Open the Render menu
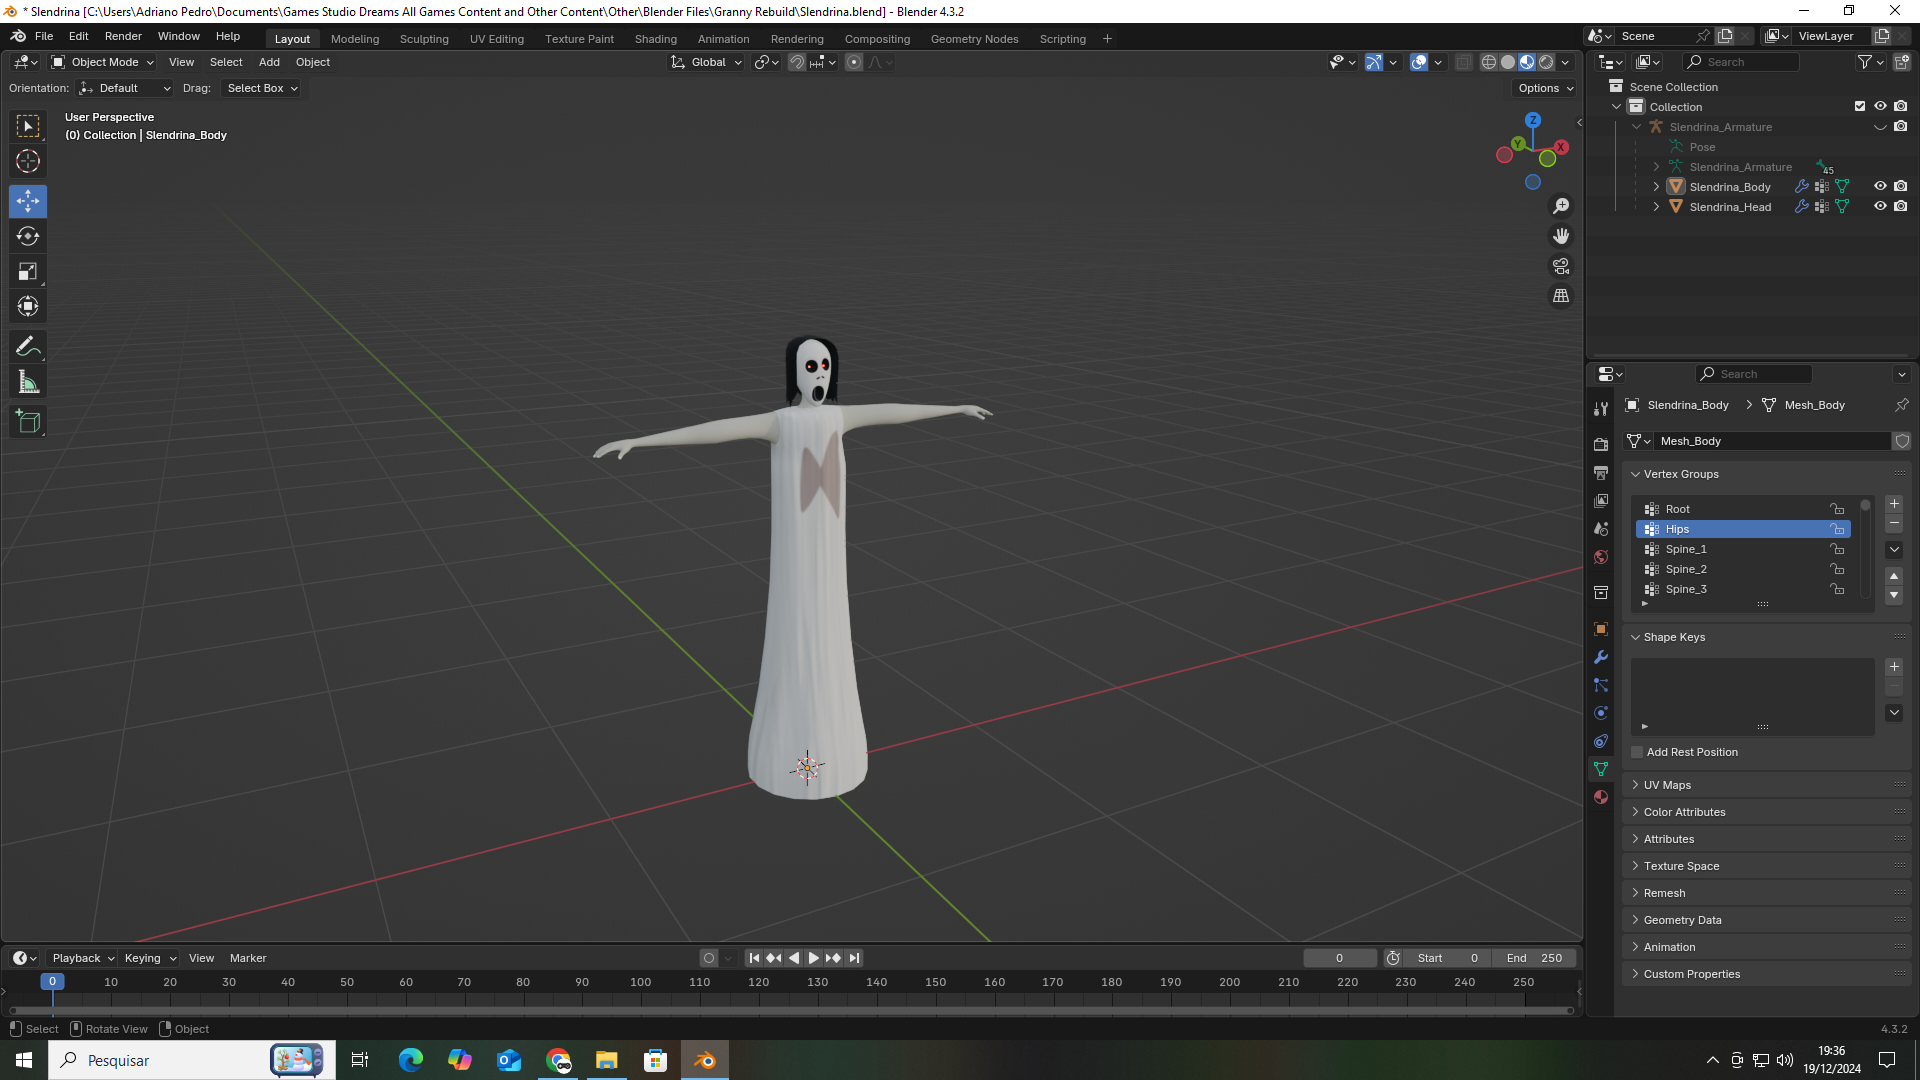 click(x=122, y=36)
